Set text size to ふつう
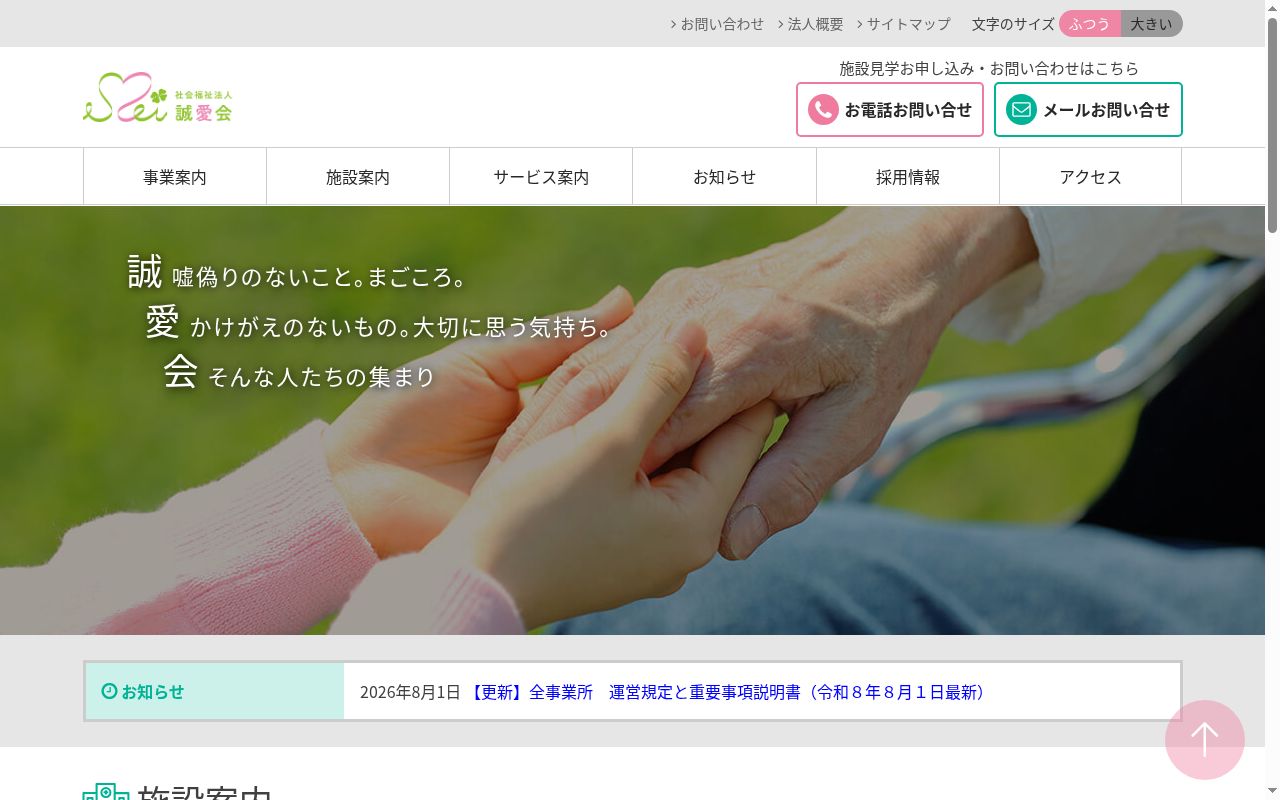This screenshot has width=1280, height=800. [x=1090, y=24]
